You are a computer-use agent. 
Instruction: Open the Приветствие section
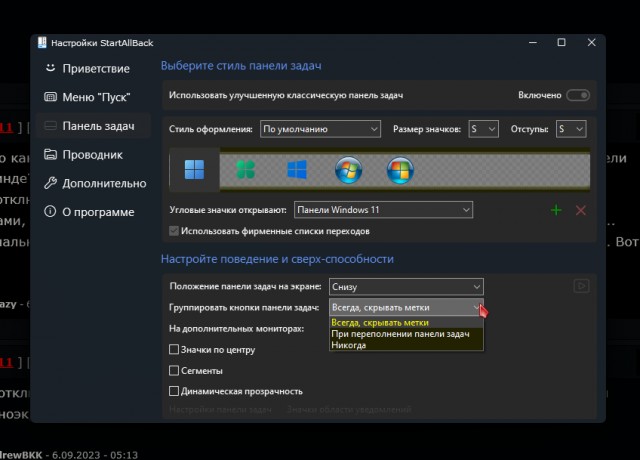coord(94,69)
